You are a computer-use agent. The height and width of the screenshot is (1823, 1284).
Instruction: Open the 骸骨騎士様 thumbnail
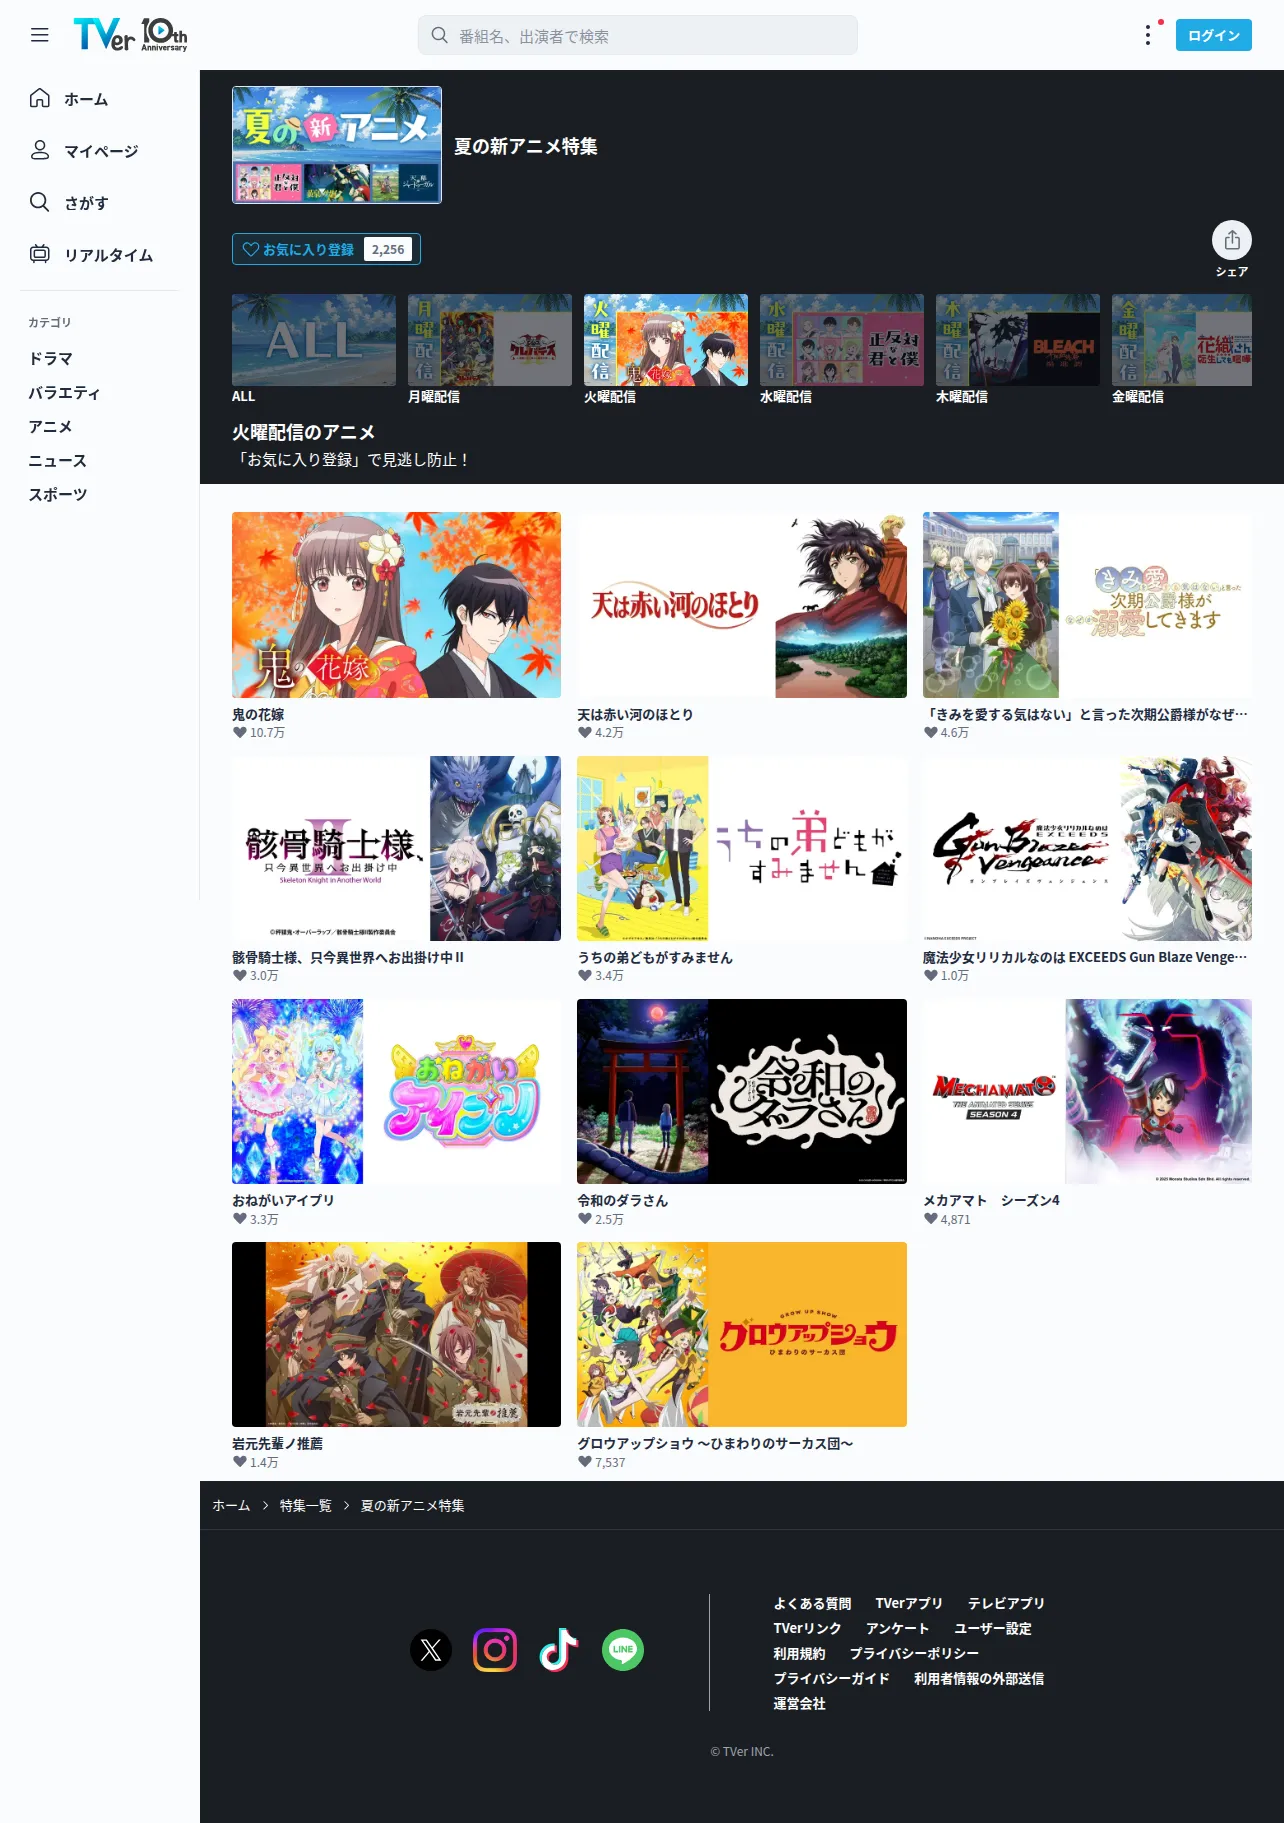click(x=397, y=848)
